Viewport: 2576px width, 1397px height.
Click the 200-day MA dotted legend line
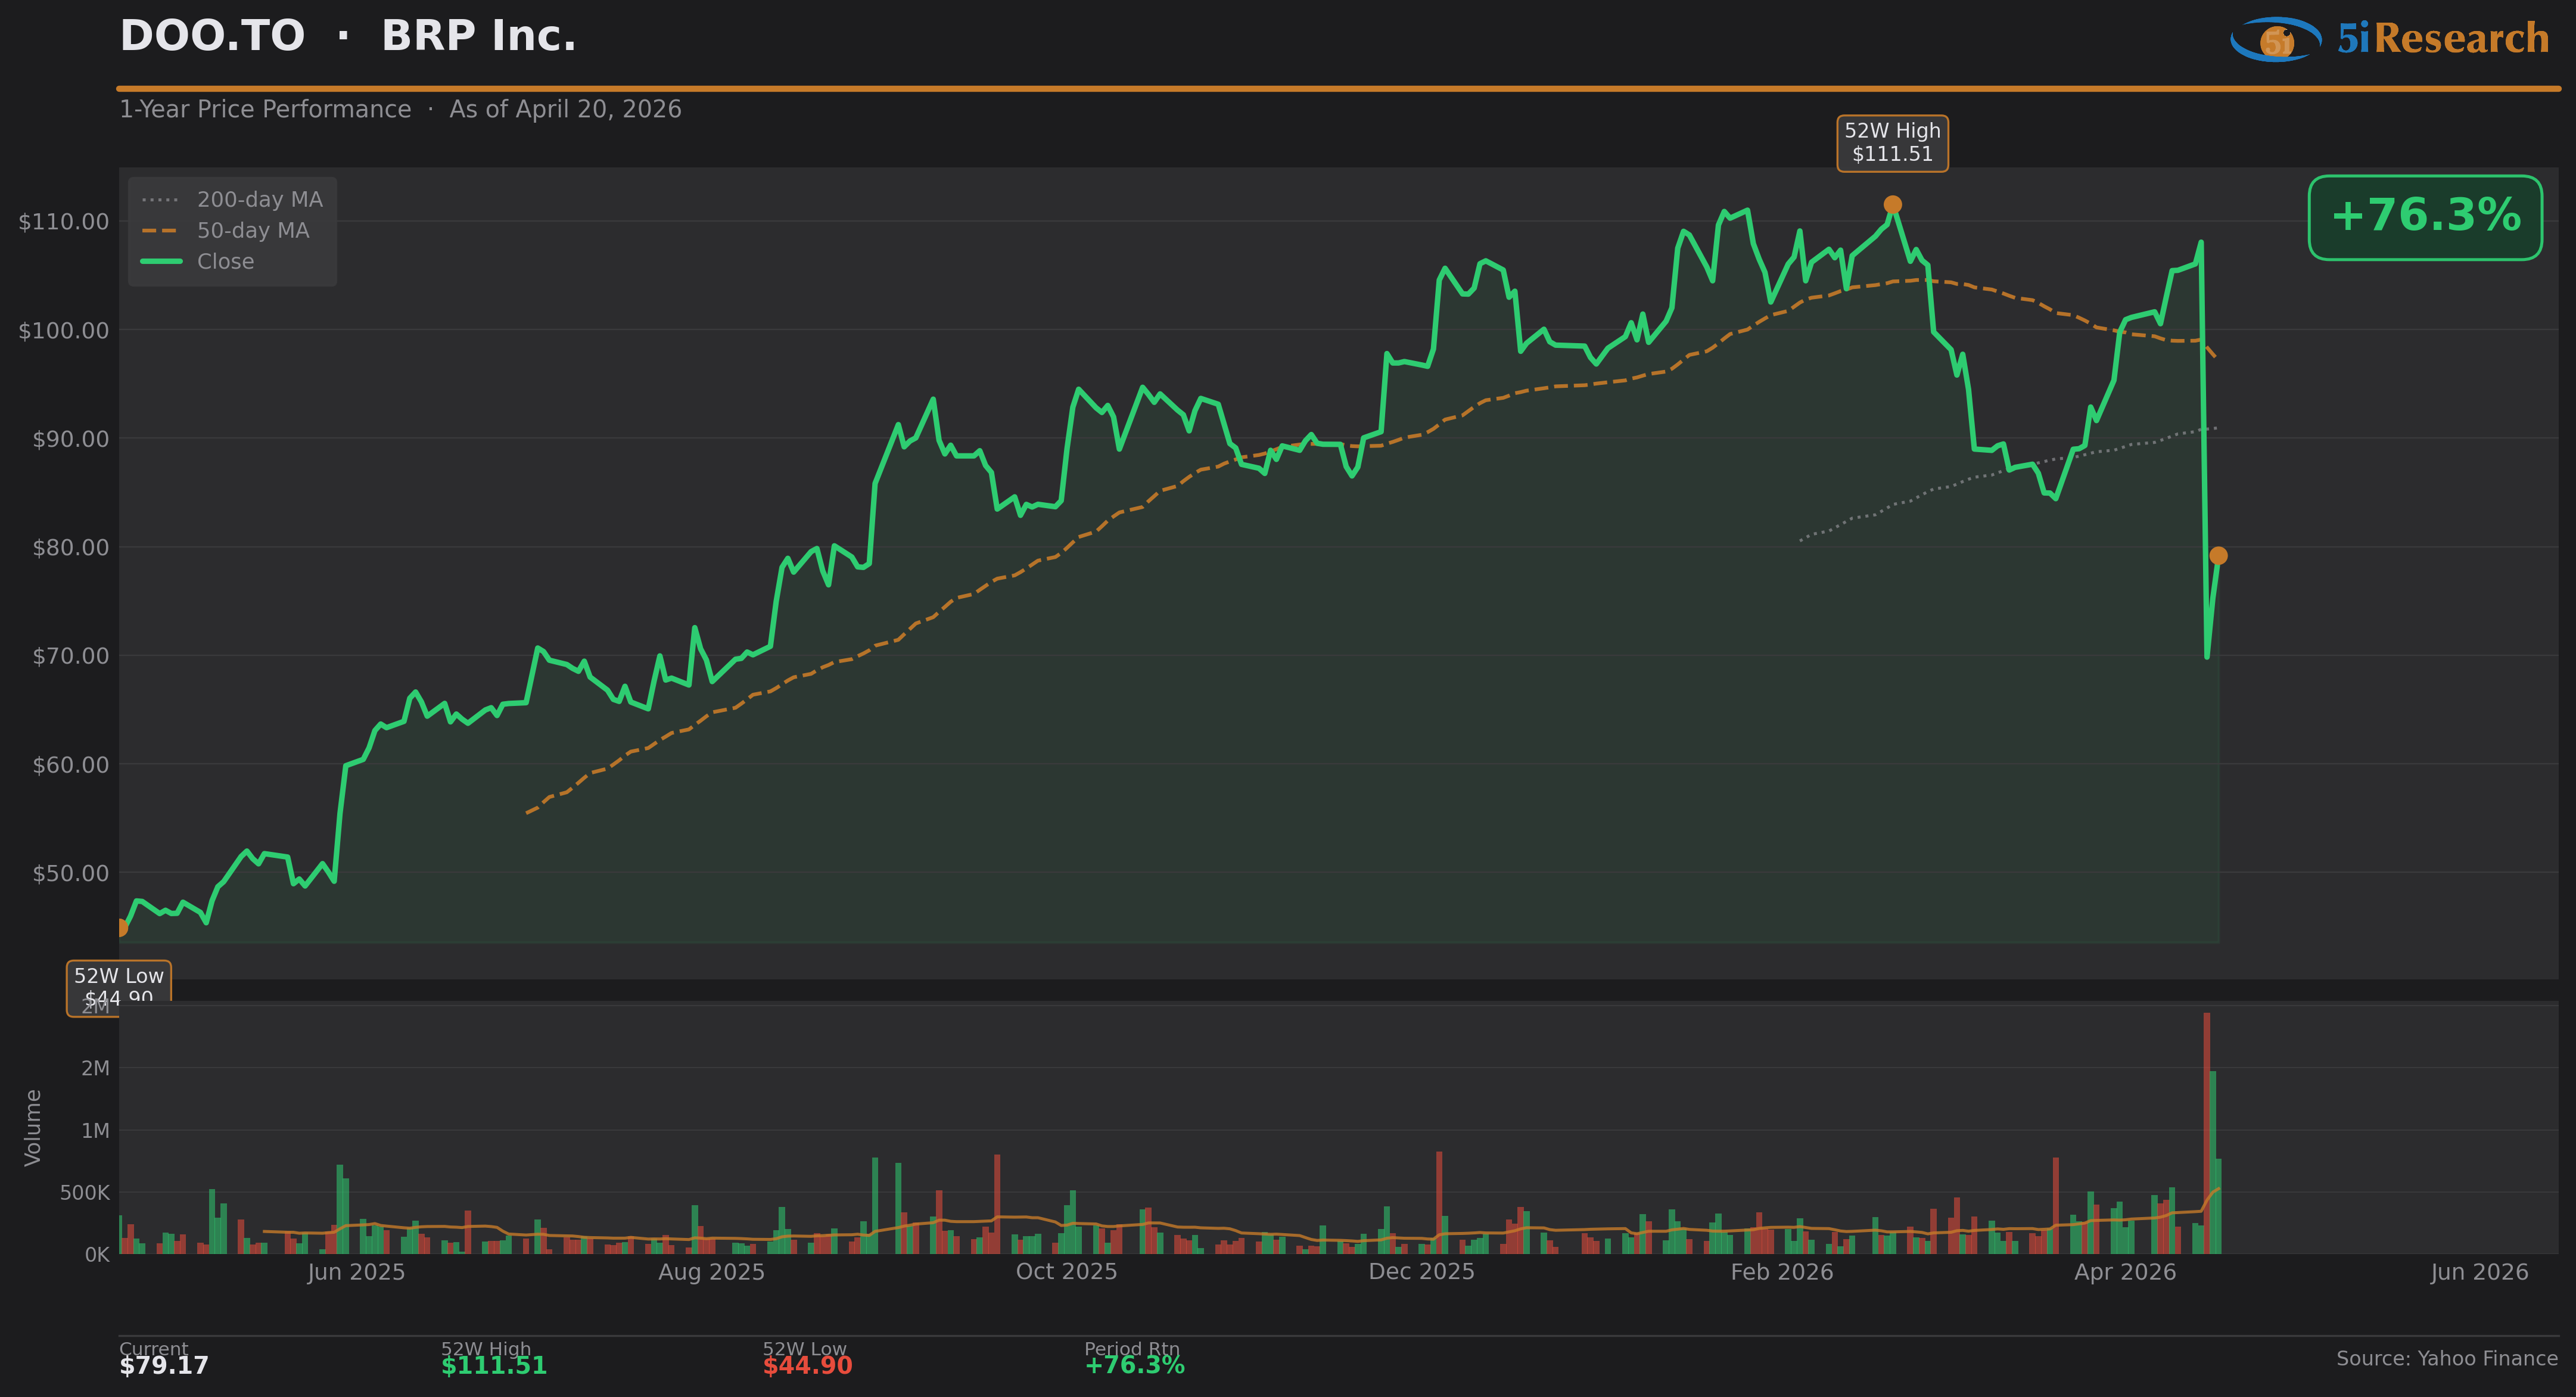[160, 200]
